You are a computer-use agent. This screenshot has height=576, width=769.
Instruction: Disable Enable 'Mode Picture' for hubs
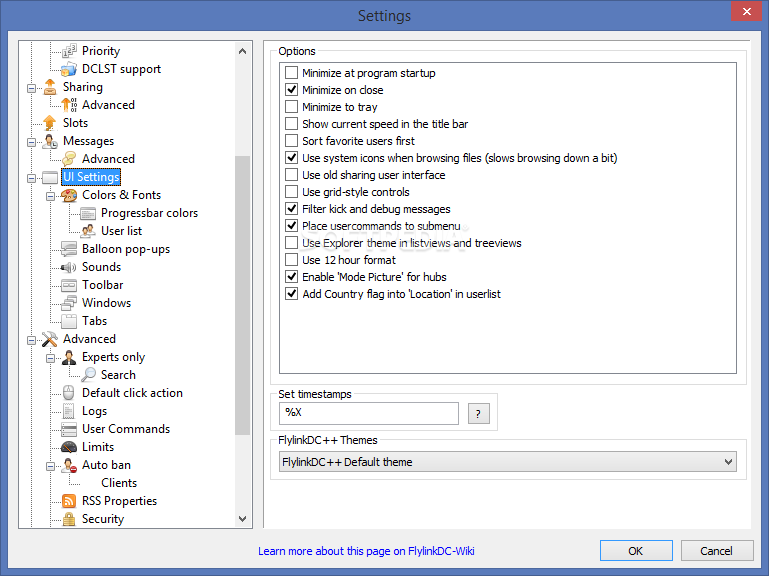291,277
